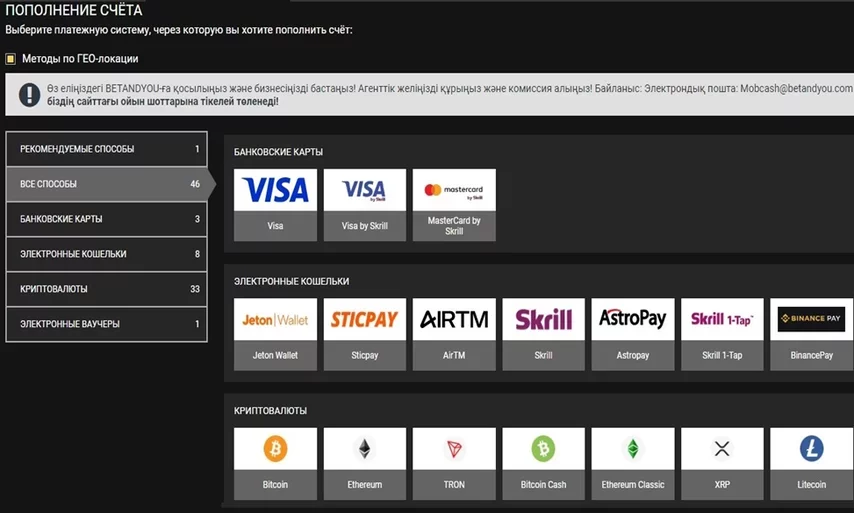Click the Kazakh-language notice banner text
The width and height of the screenshot is (854, 513).
coord(449,95)
